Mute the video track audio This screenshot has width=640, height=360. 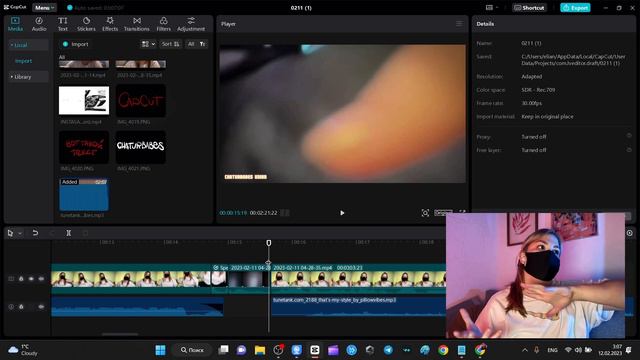pos(41,279)
